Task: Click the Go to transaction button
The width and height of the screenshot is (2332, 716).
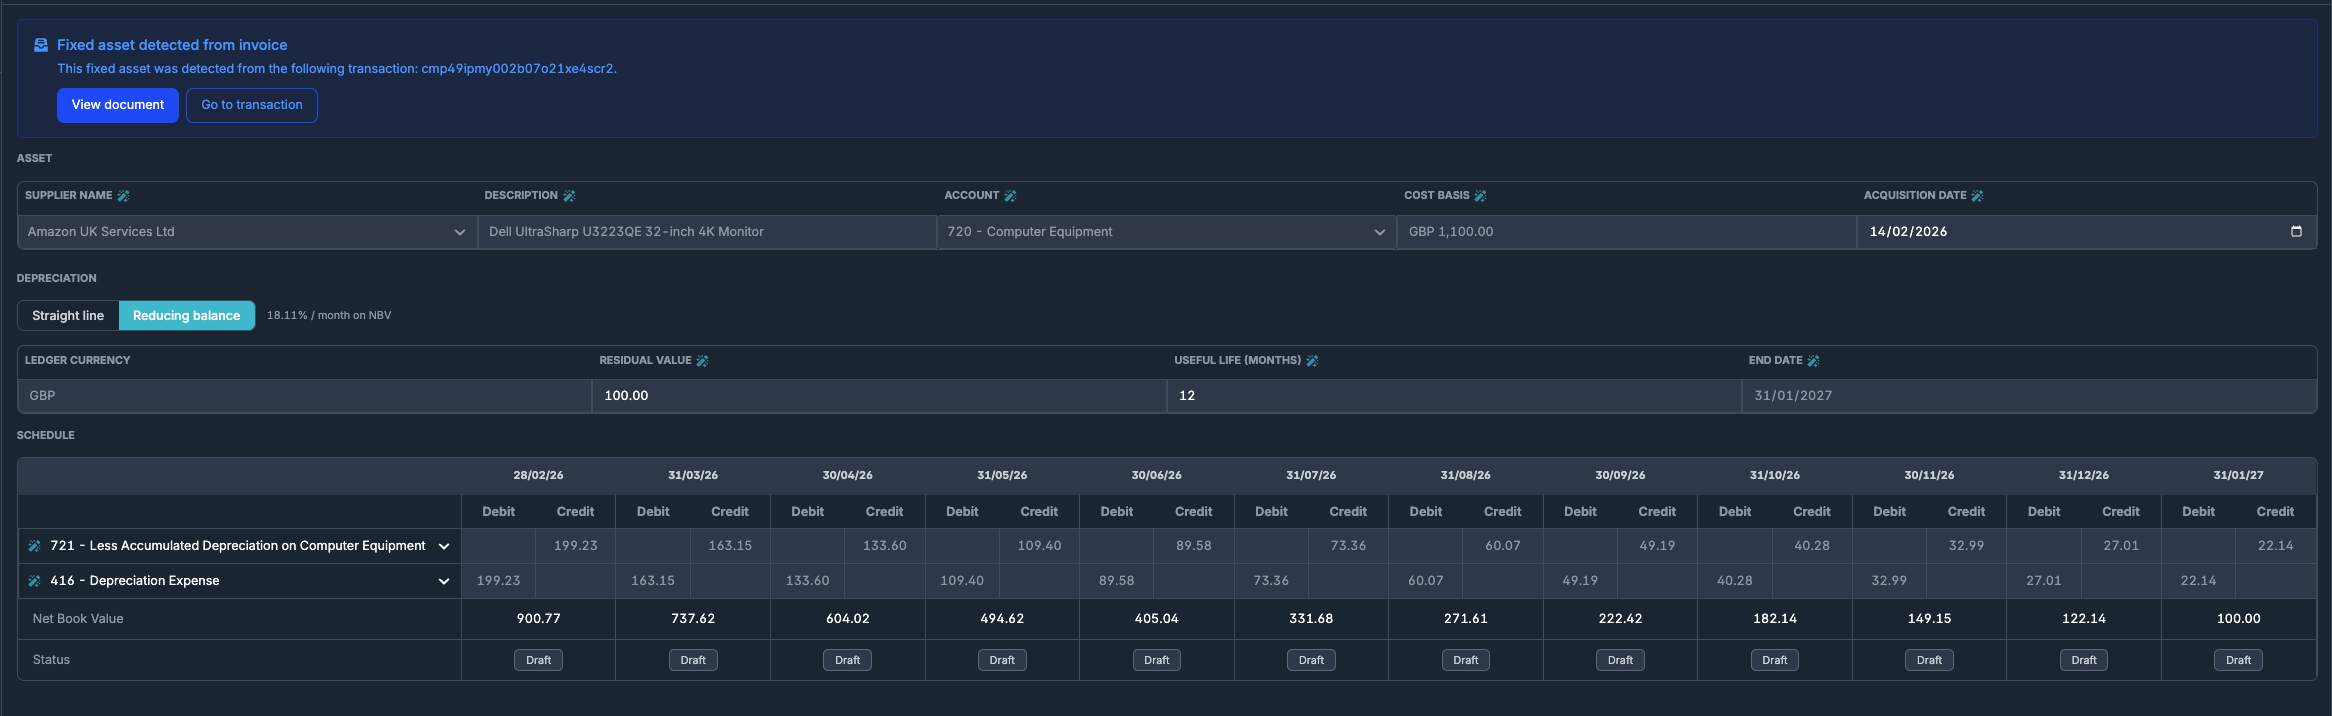Action: click(x=252, y=105)
